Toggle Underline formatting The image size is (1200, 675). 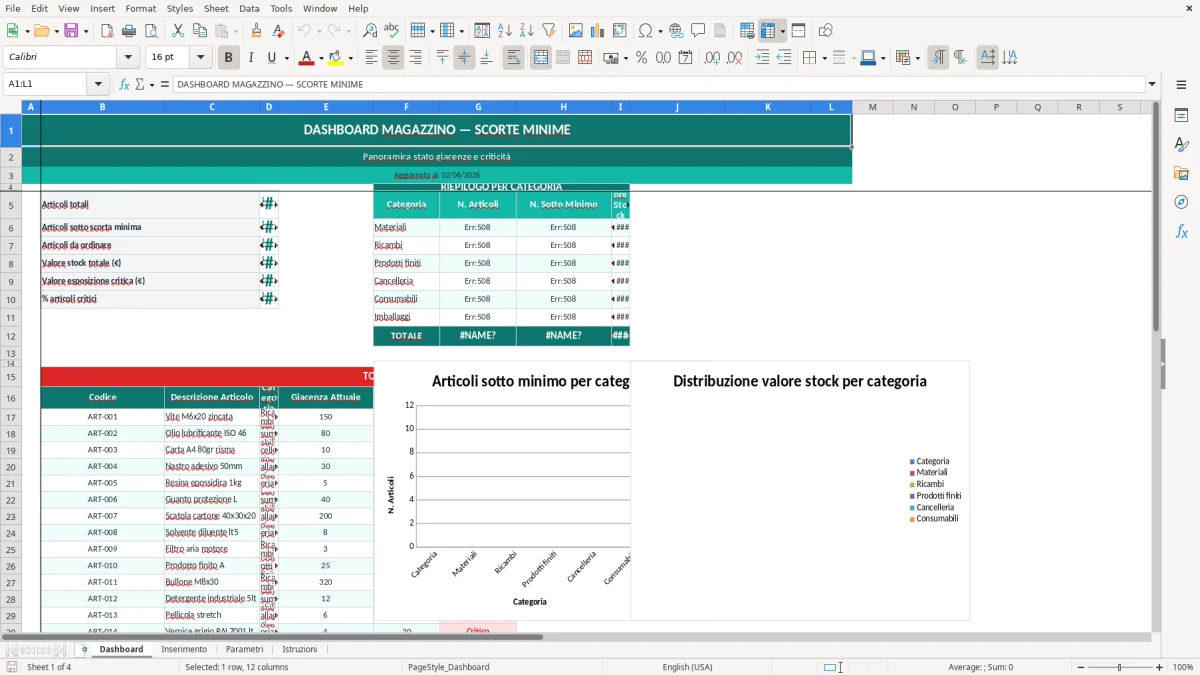tap(272, 58)
